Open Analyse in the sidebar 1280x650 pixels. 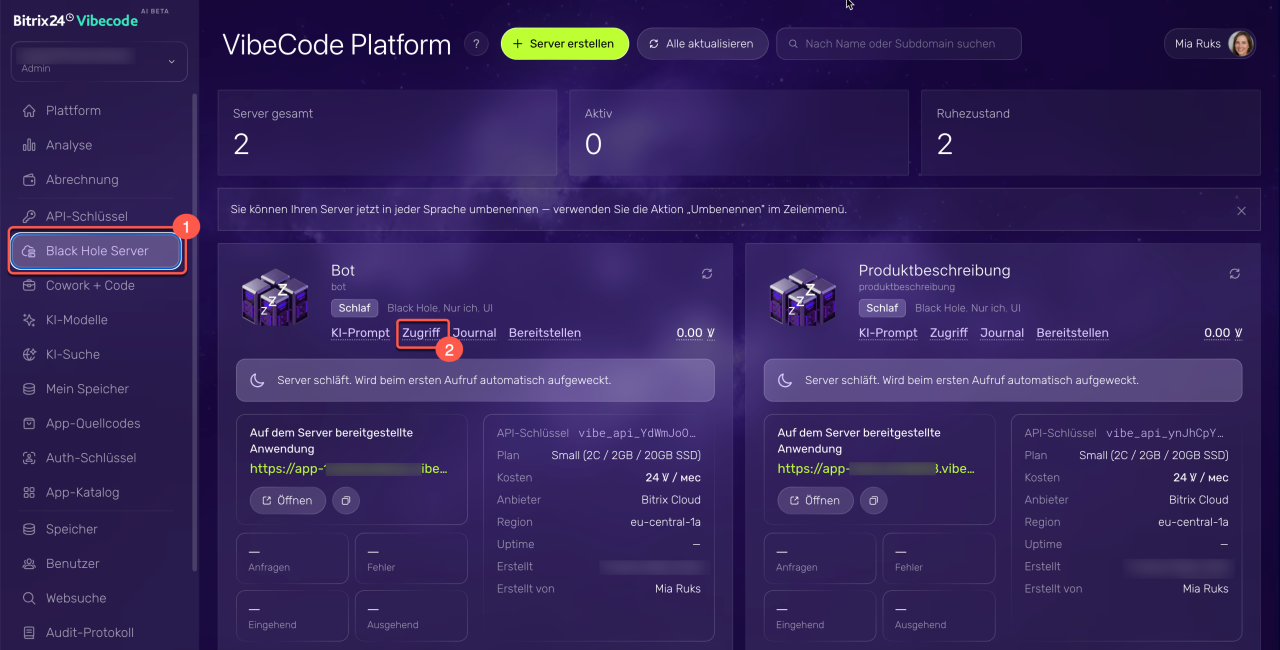click(x=69, y=145)
